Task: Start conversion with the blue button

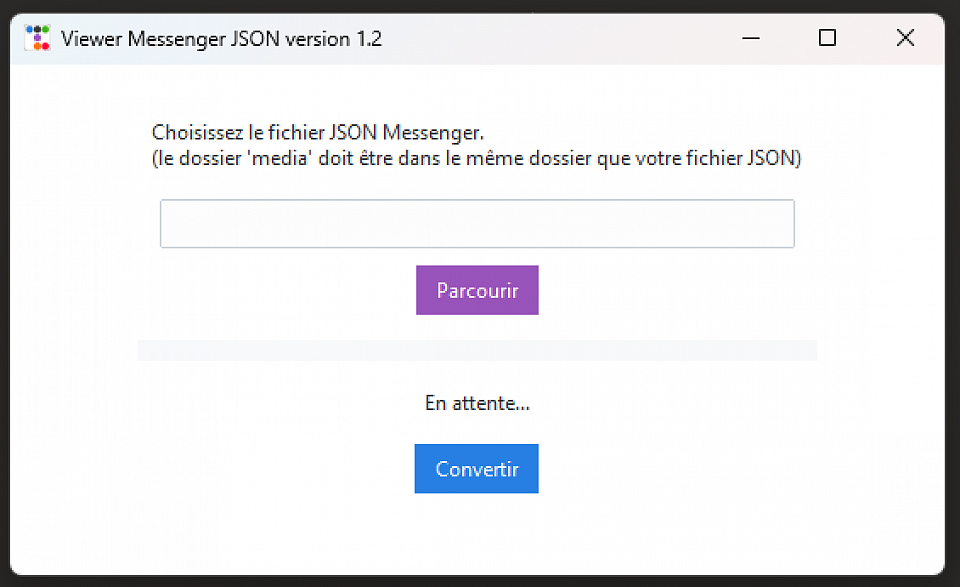Action: click(x=477, y=469)
